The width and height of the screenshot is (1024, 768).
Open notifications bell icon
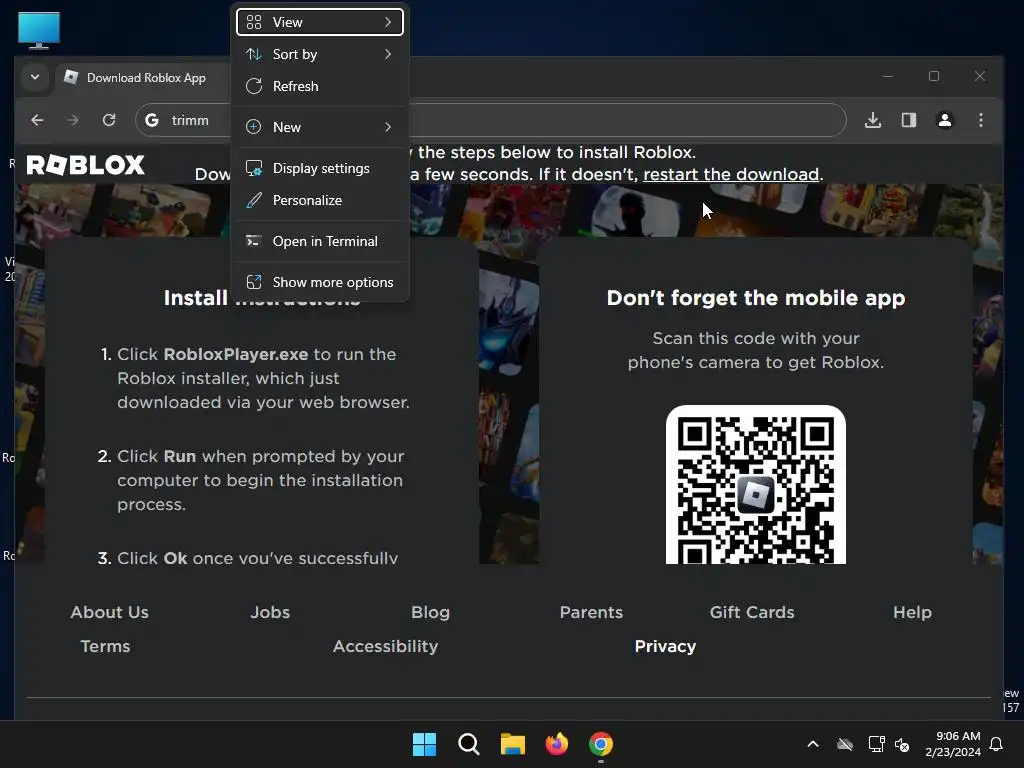[997, 744]
